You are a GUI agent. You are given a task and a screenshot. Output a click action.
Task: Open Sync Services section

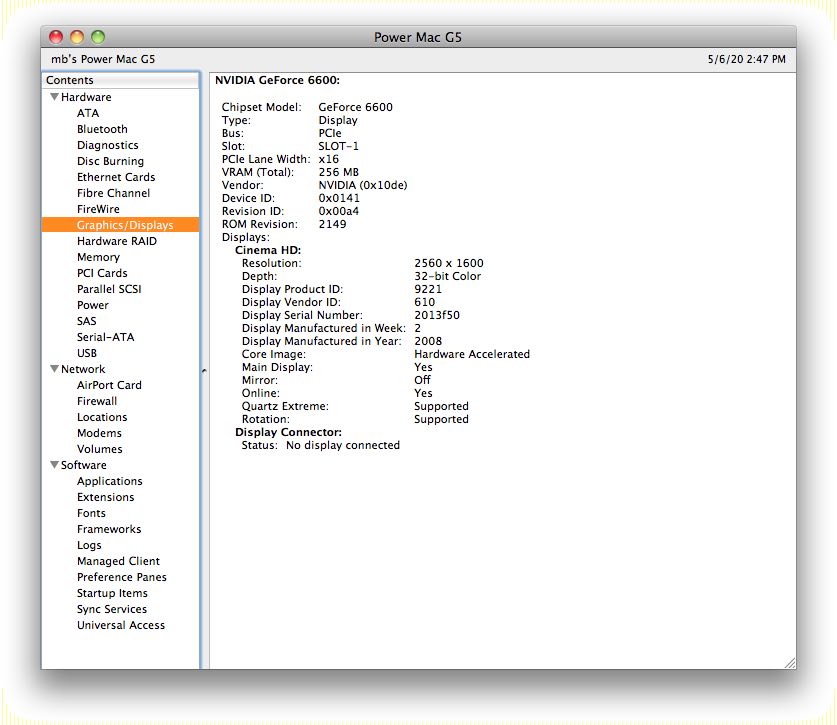coord(112,610)
